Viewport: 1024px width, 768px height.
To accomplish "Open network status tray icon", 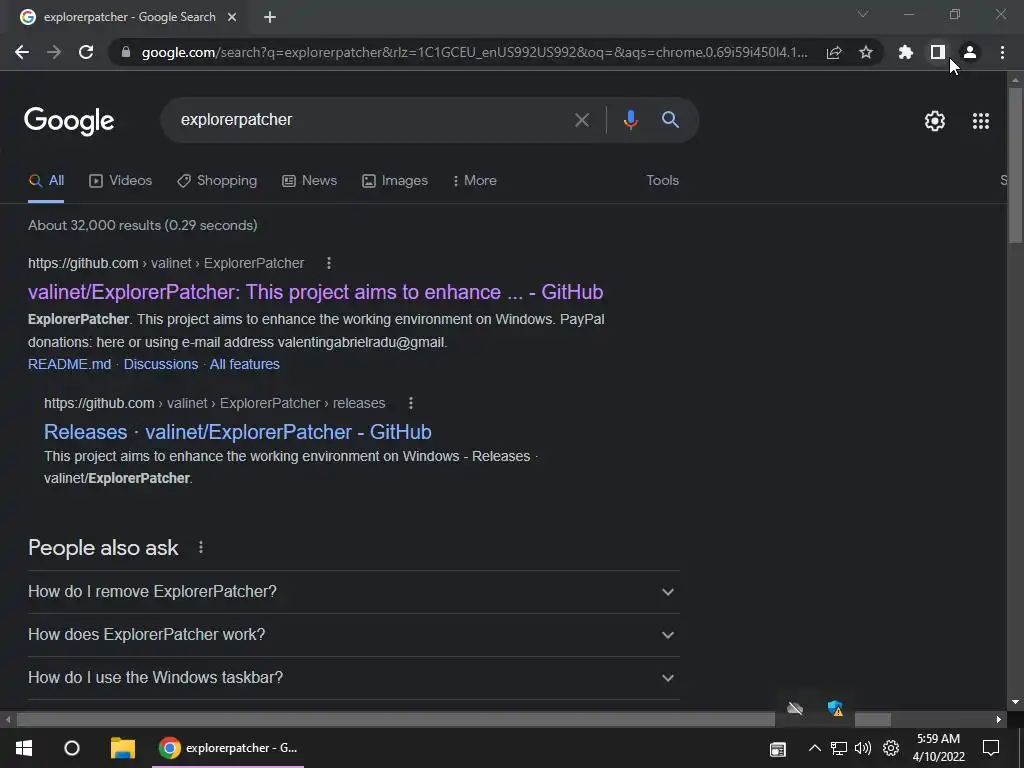I will (x=839, y=748).
